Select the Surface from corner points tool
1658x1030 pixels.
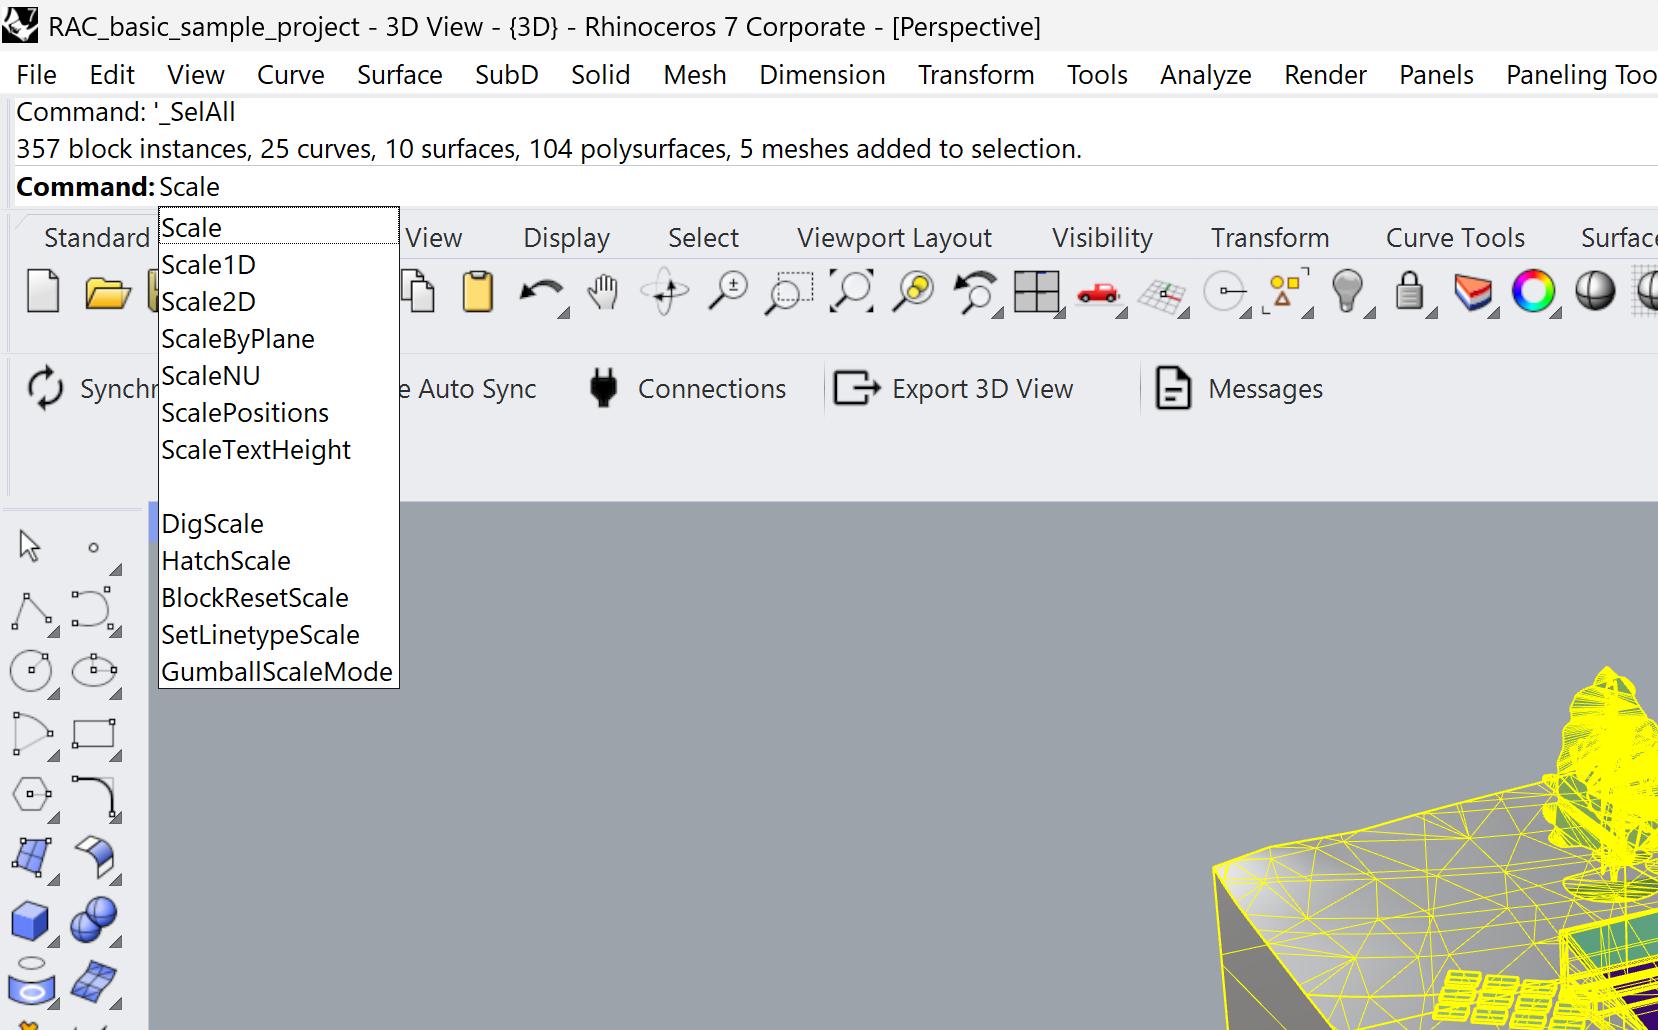[31, 858]
